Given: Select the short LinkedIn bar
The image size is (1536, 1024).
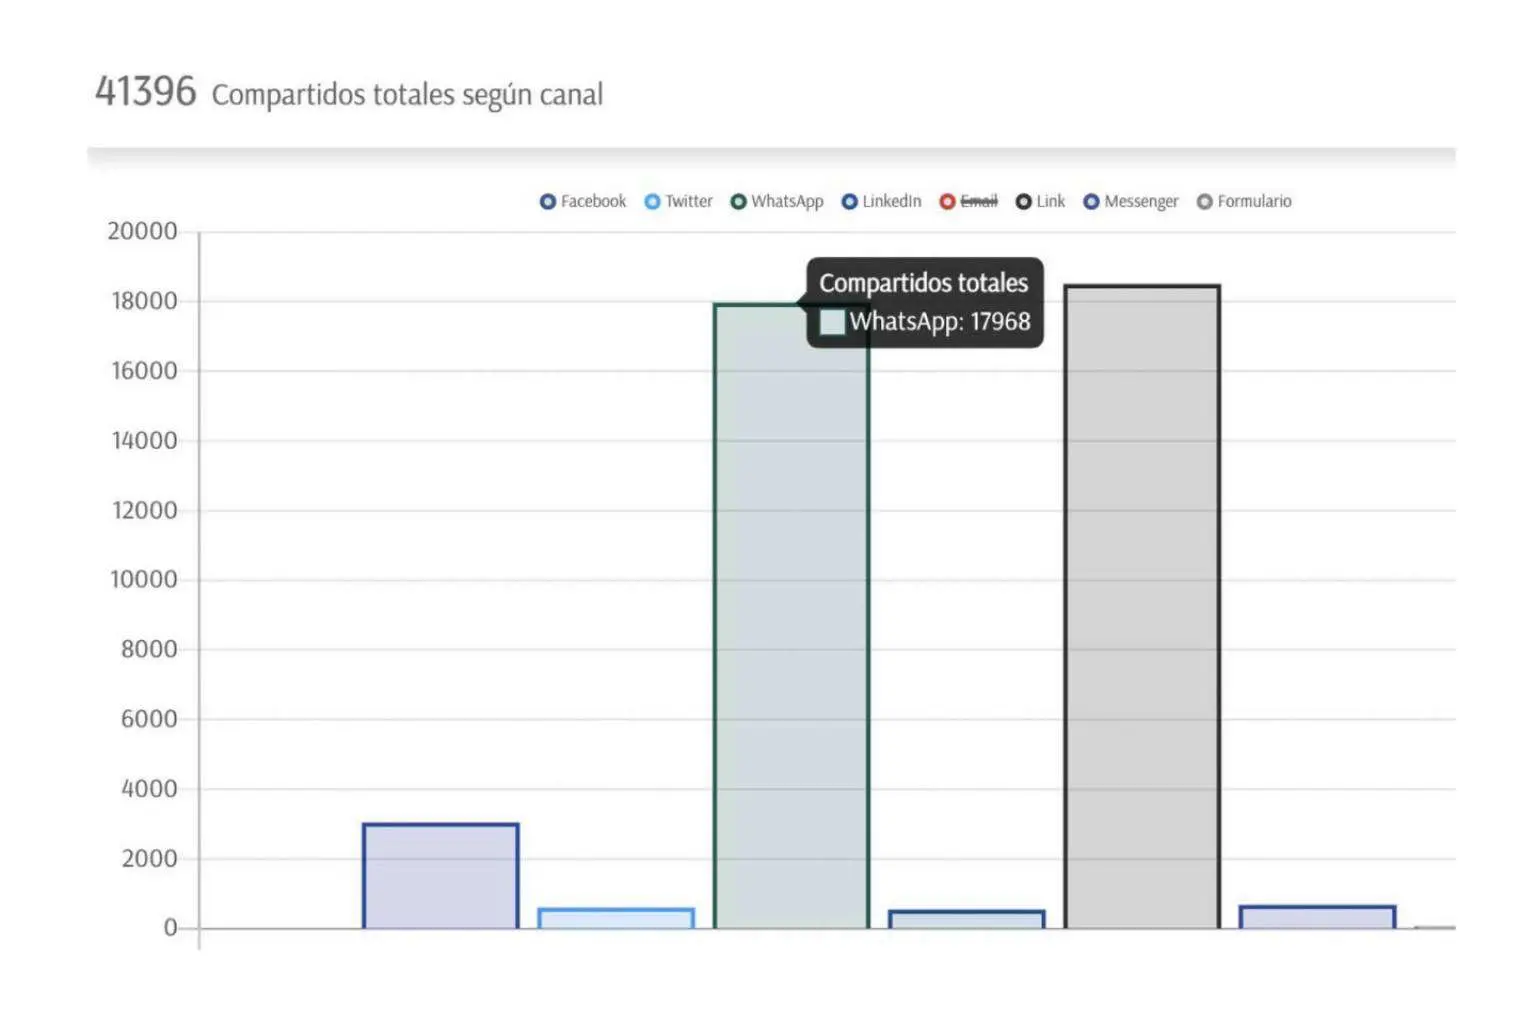Looking at the screenshot, I should pos(966,919).
